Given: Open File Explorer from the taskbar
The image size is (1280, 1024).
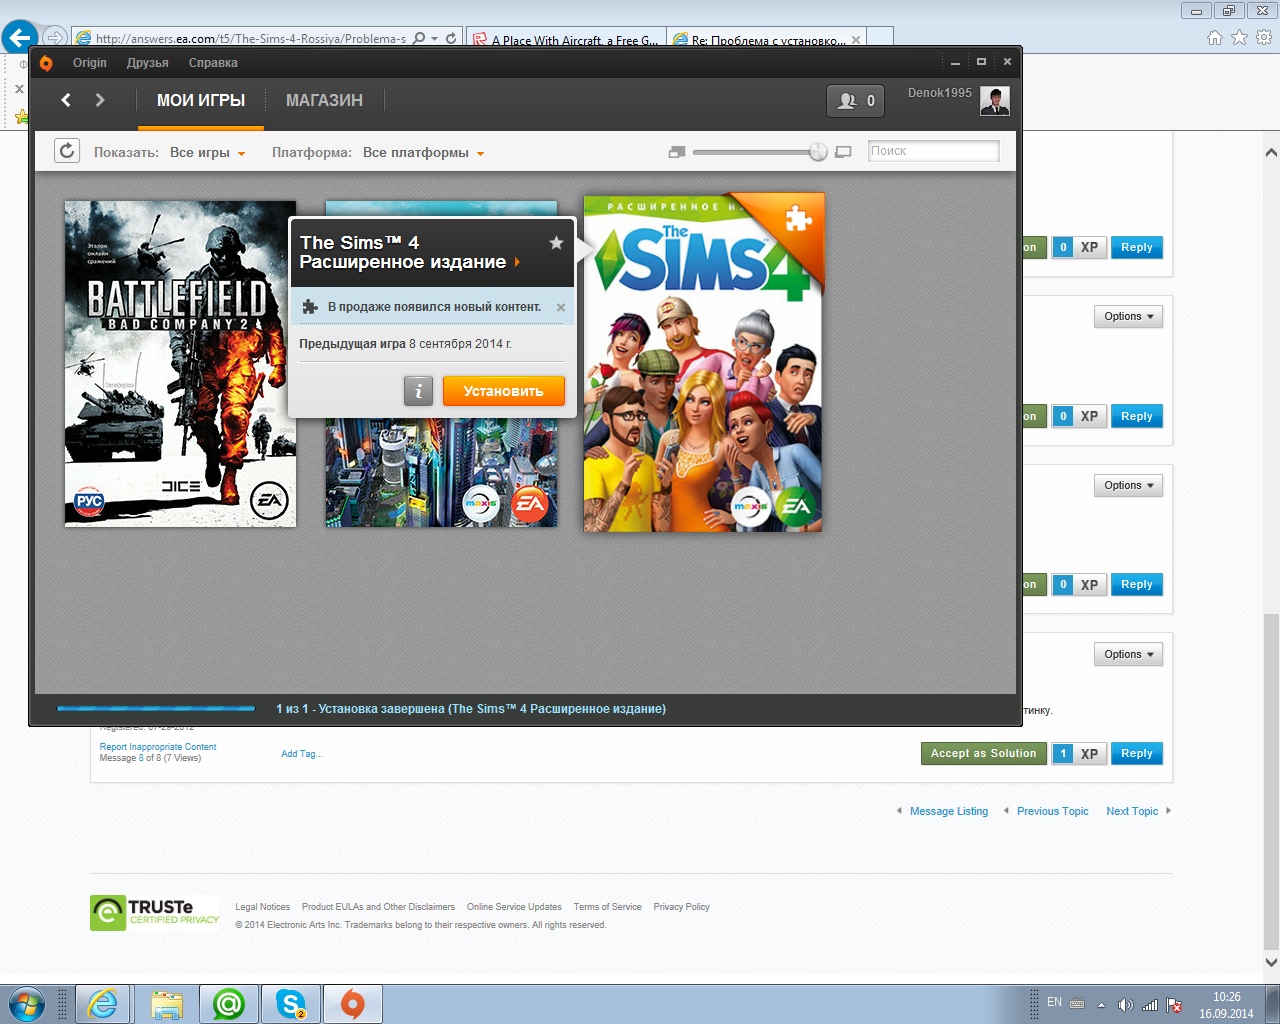Looking at the screenshot, I should [166, 1004].
